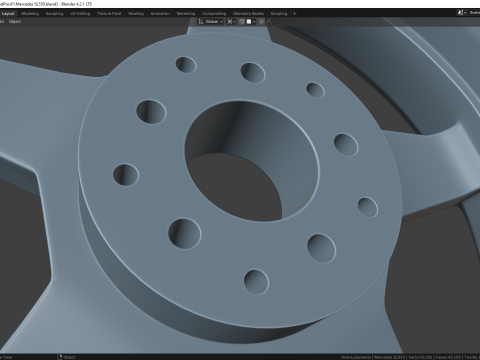Toggle the snapping magnet button

coord(242,22)
